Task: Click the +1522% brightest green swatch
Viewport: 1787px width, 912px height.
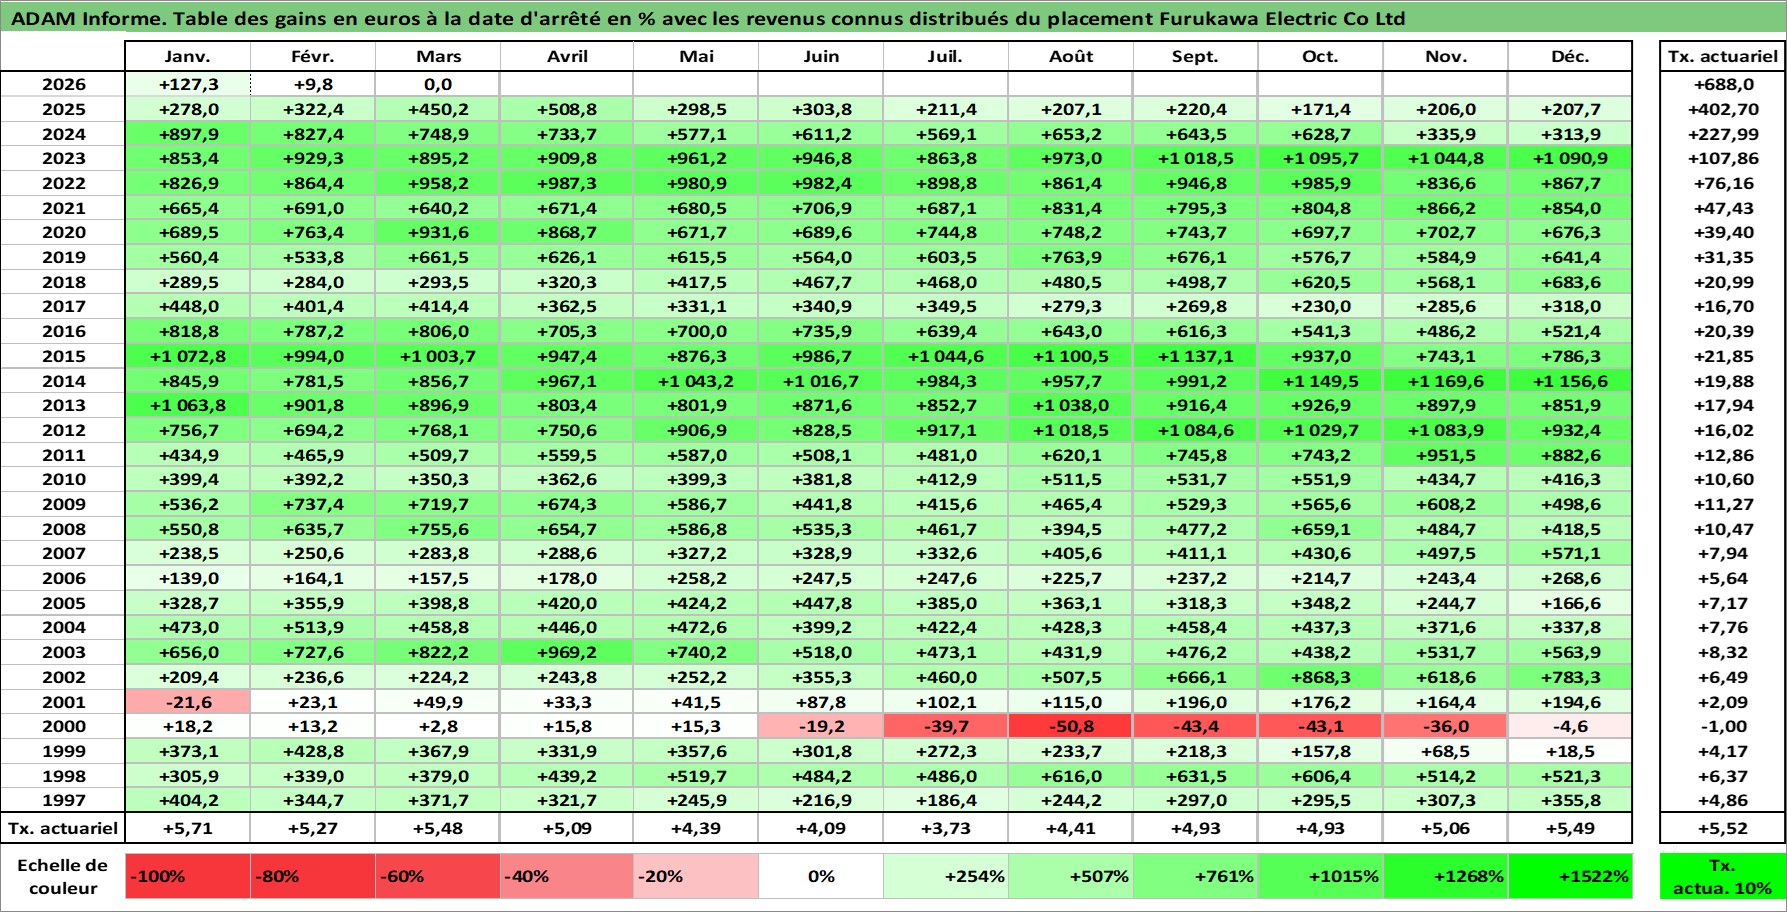Action: 1570,876
